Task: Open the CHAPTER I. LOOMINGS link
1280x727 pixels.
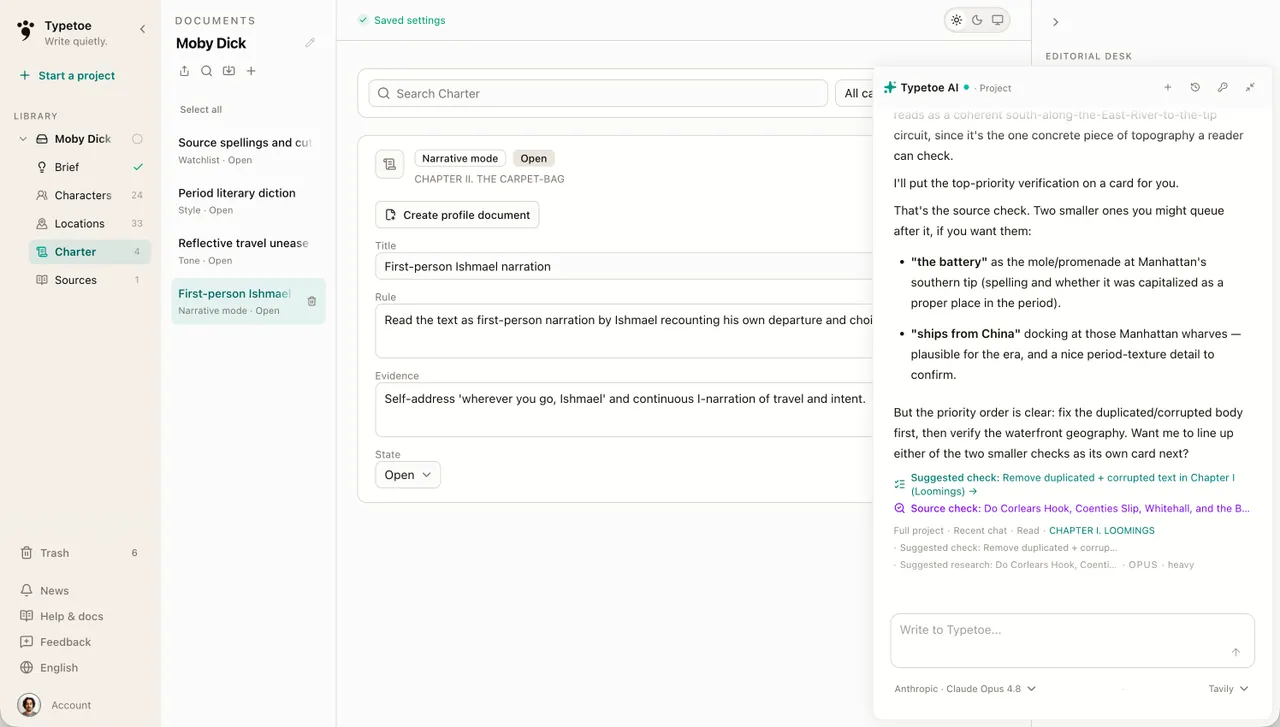Action: pyautogui.click(x=1101, y=531)
